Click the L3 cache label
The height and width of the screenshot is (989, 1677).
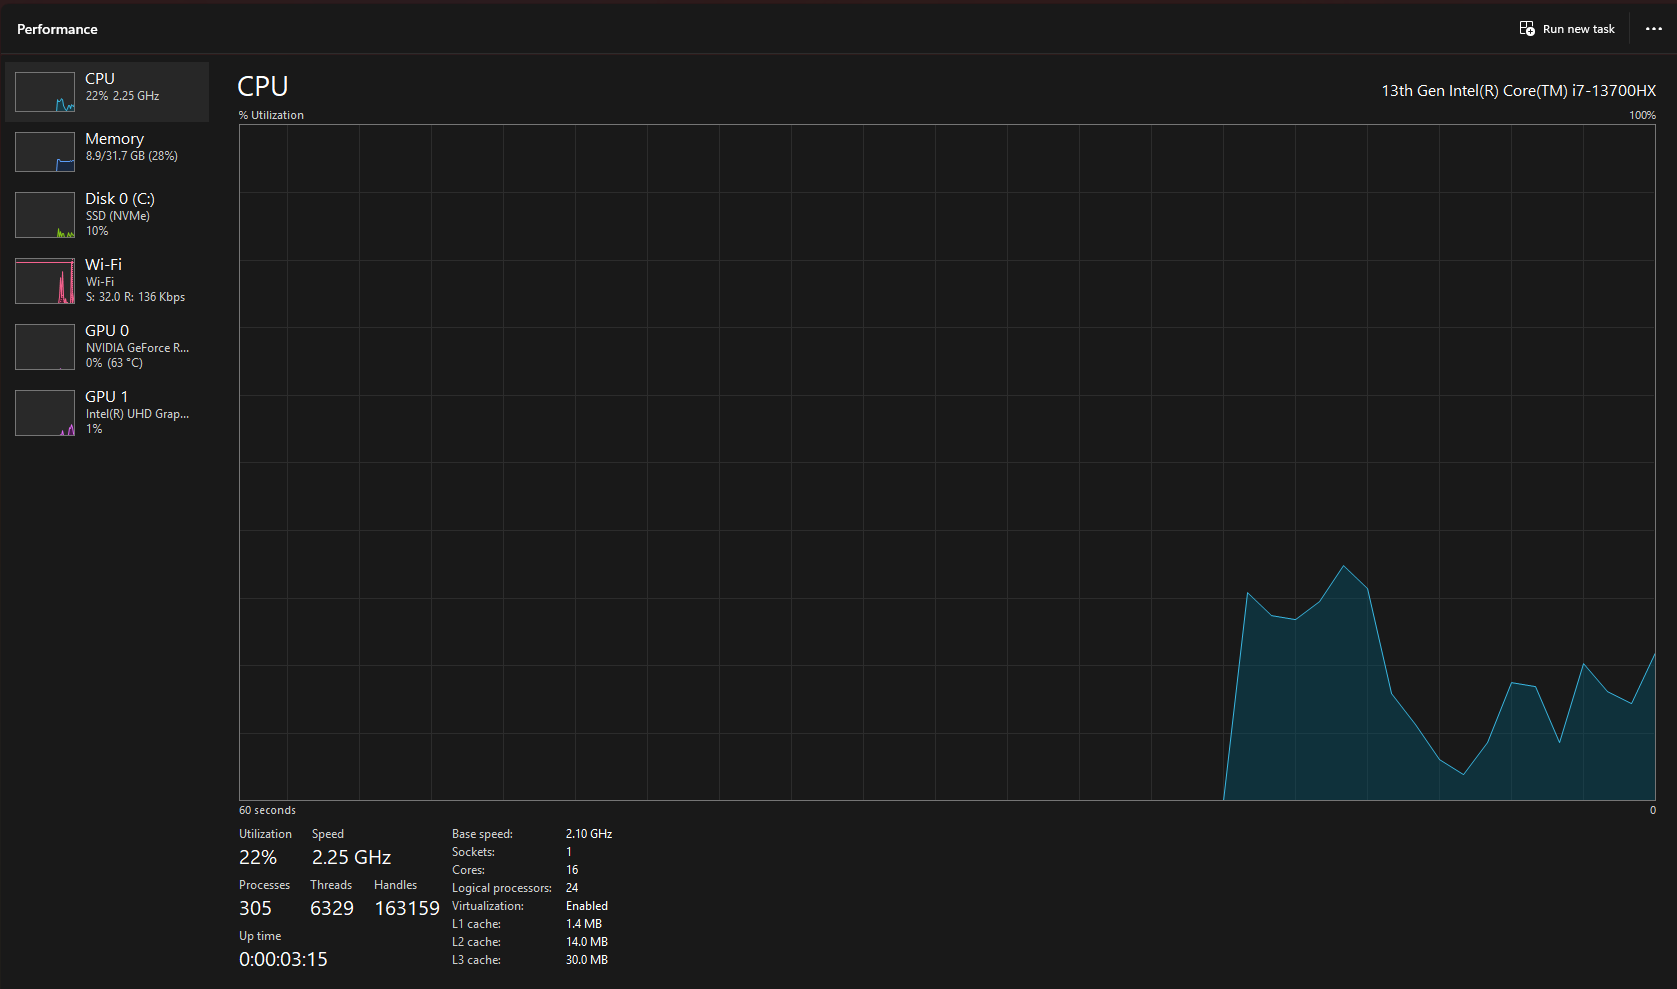click(x=477, y=960)
